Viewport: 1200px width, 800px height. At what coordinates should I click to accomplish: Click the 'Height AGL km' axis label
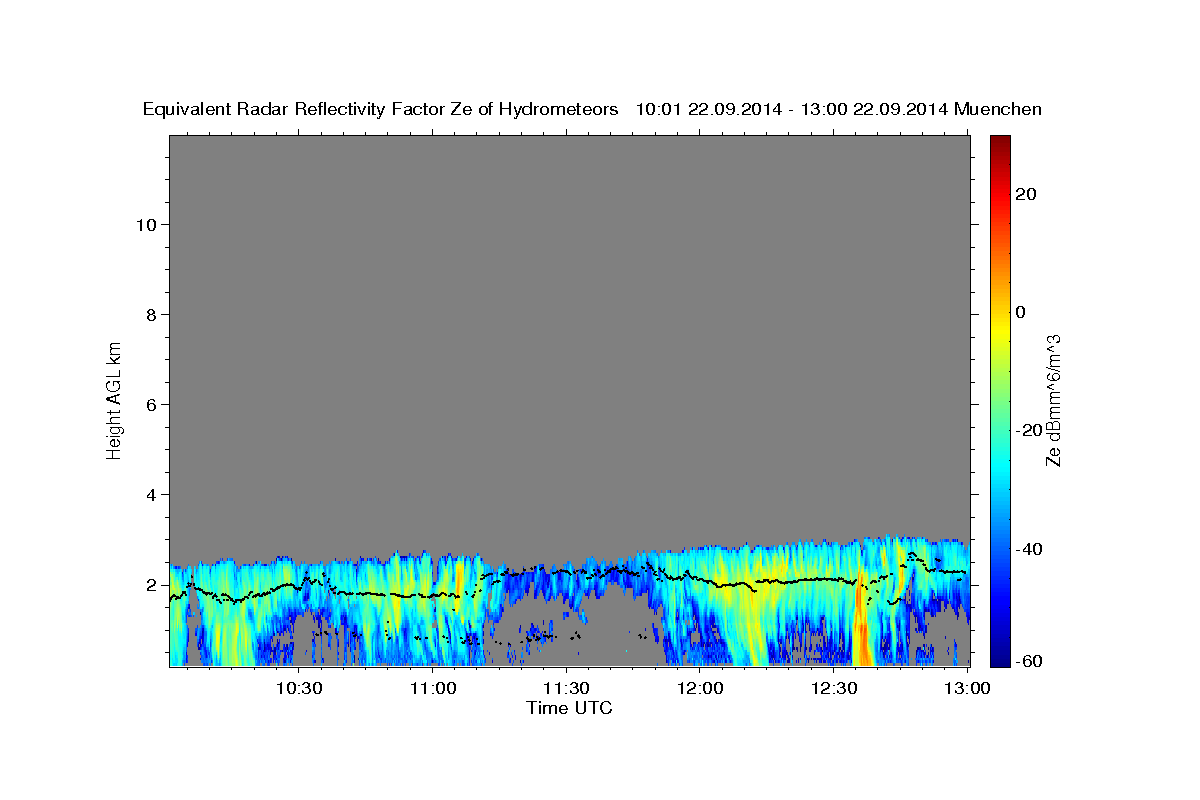tap(115, 399)
